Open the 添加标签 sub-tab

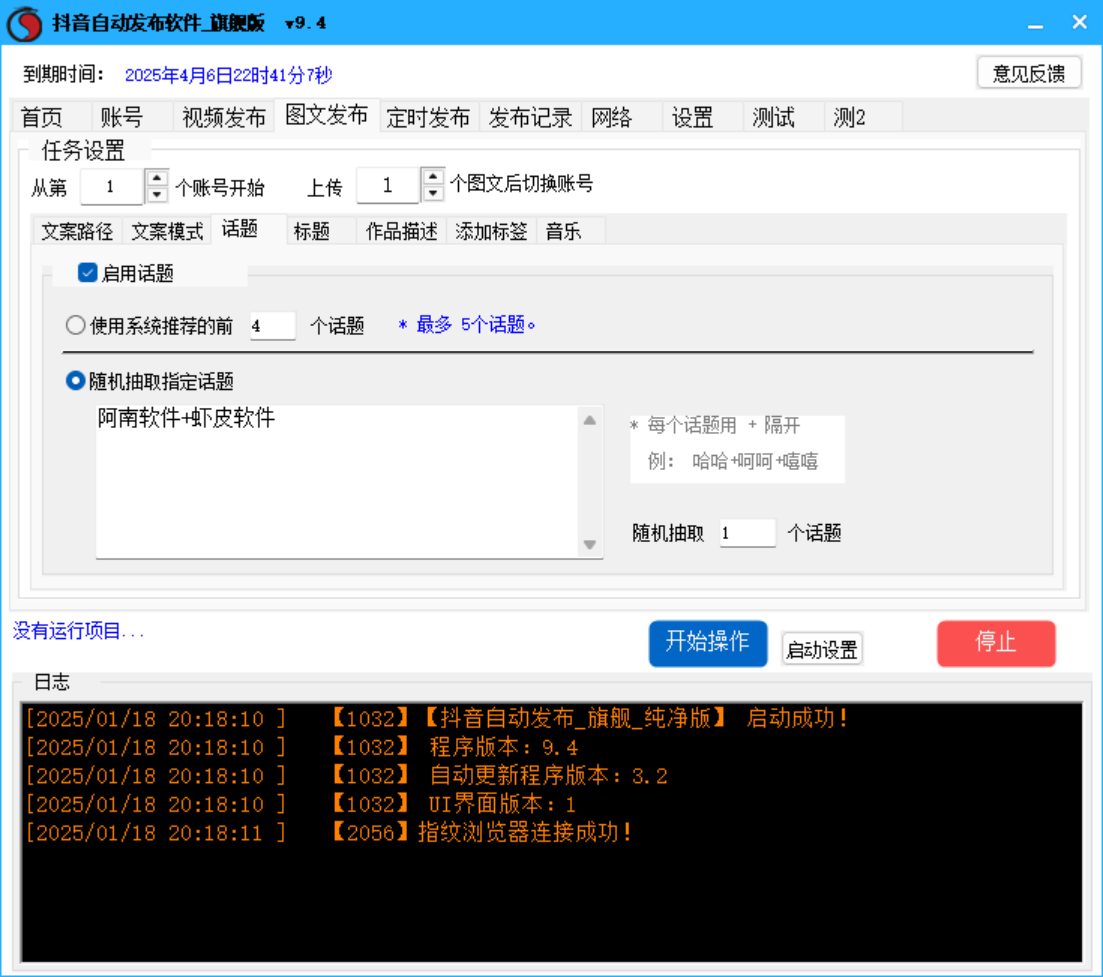coord(491,231)
